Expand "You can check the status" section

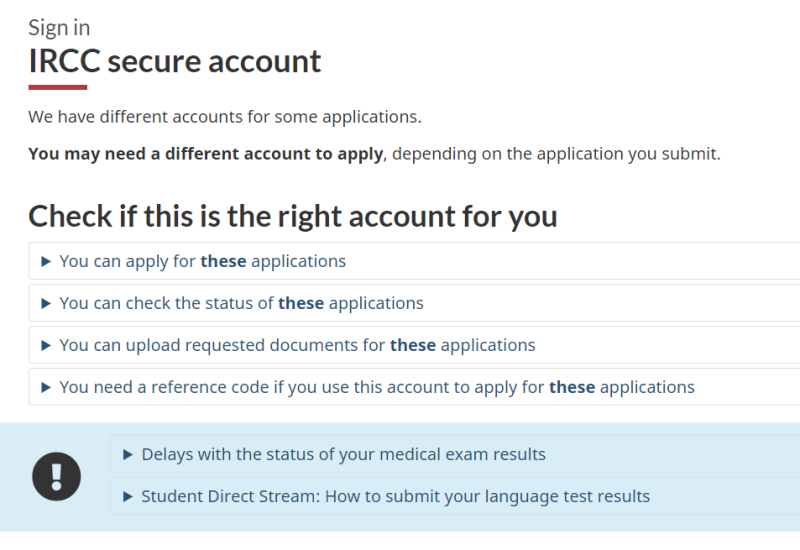click(x=242, y=304)
